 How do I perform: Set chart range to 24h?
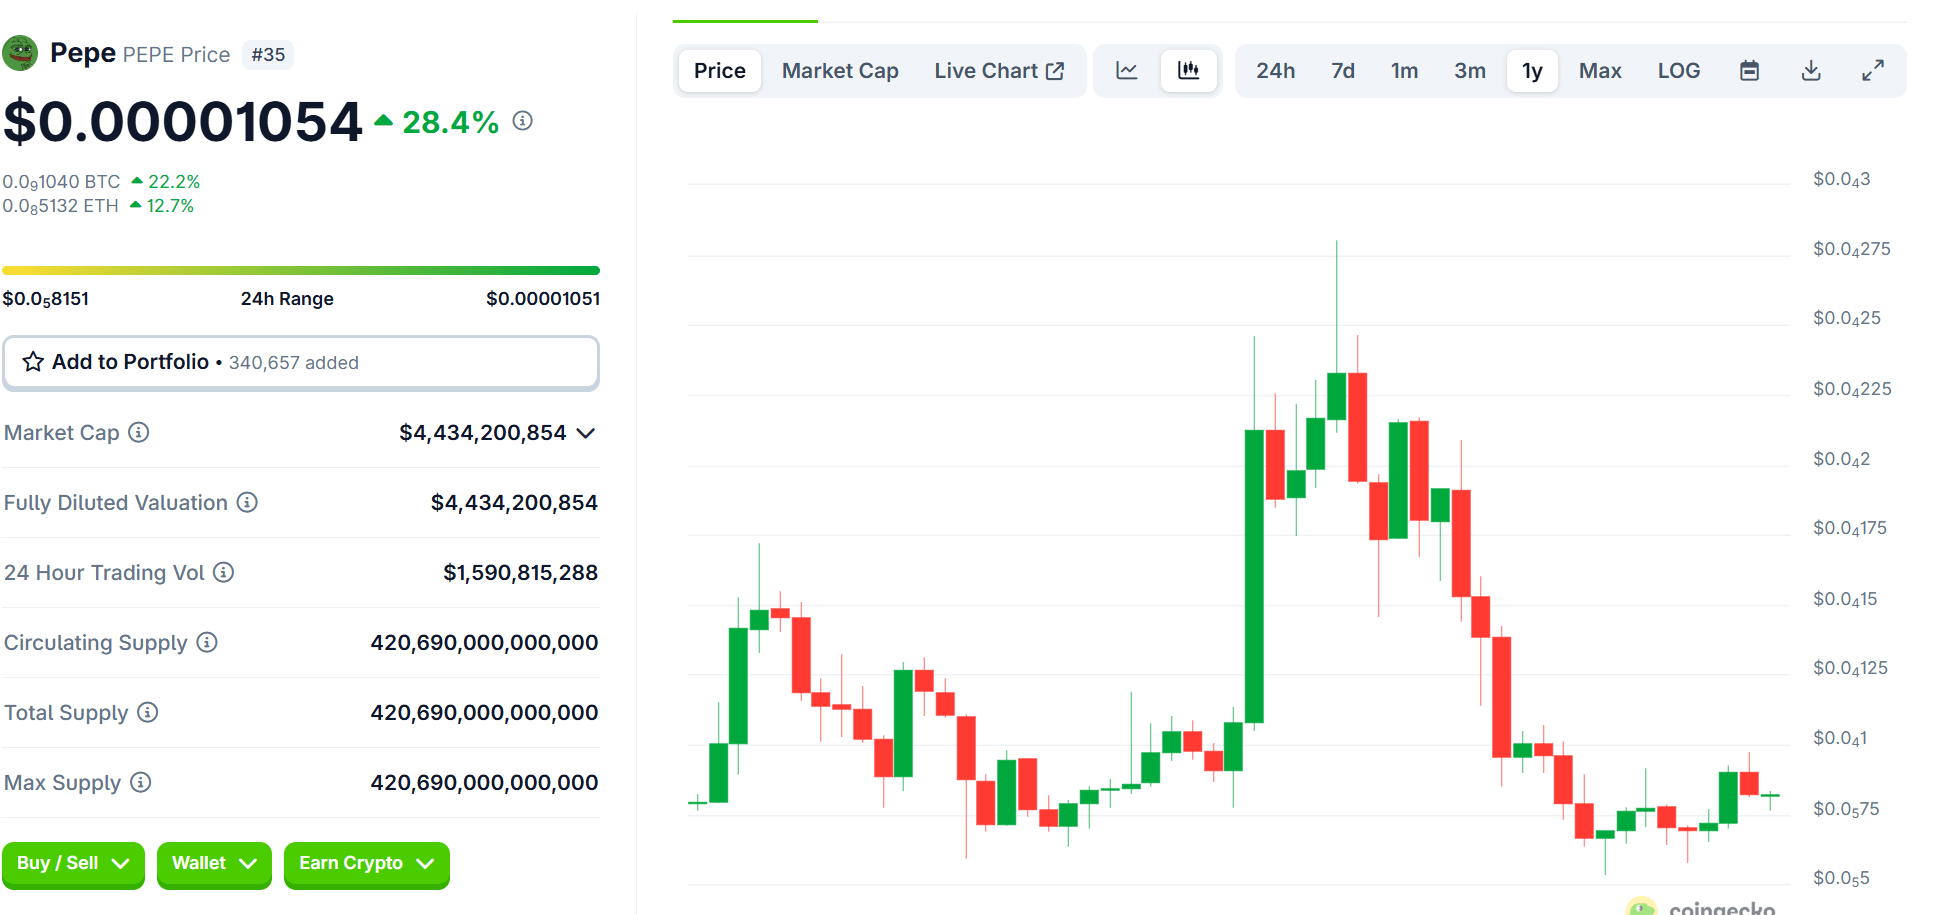click(x=1276, y=71)
